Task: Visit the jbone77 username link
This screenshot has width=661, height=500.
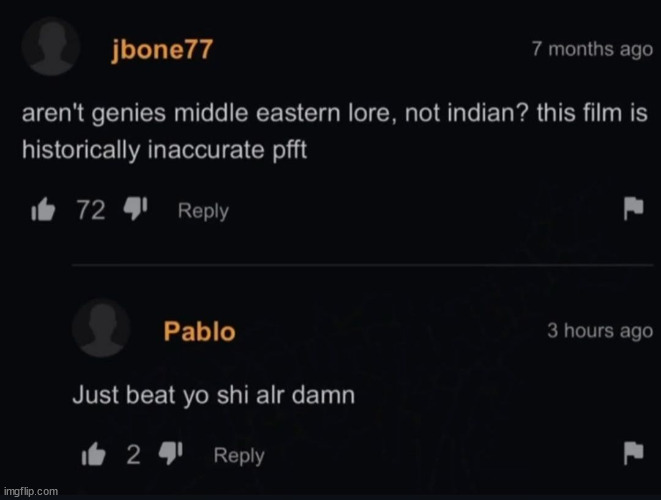Action: [x=162, y=50]
